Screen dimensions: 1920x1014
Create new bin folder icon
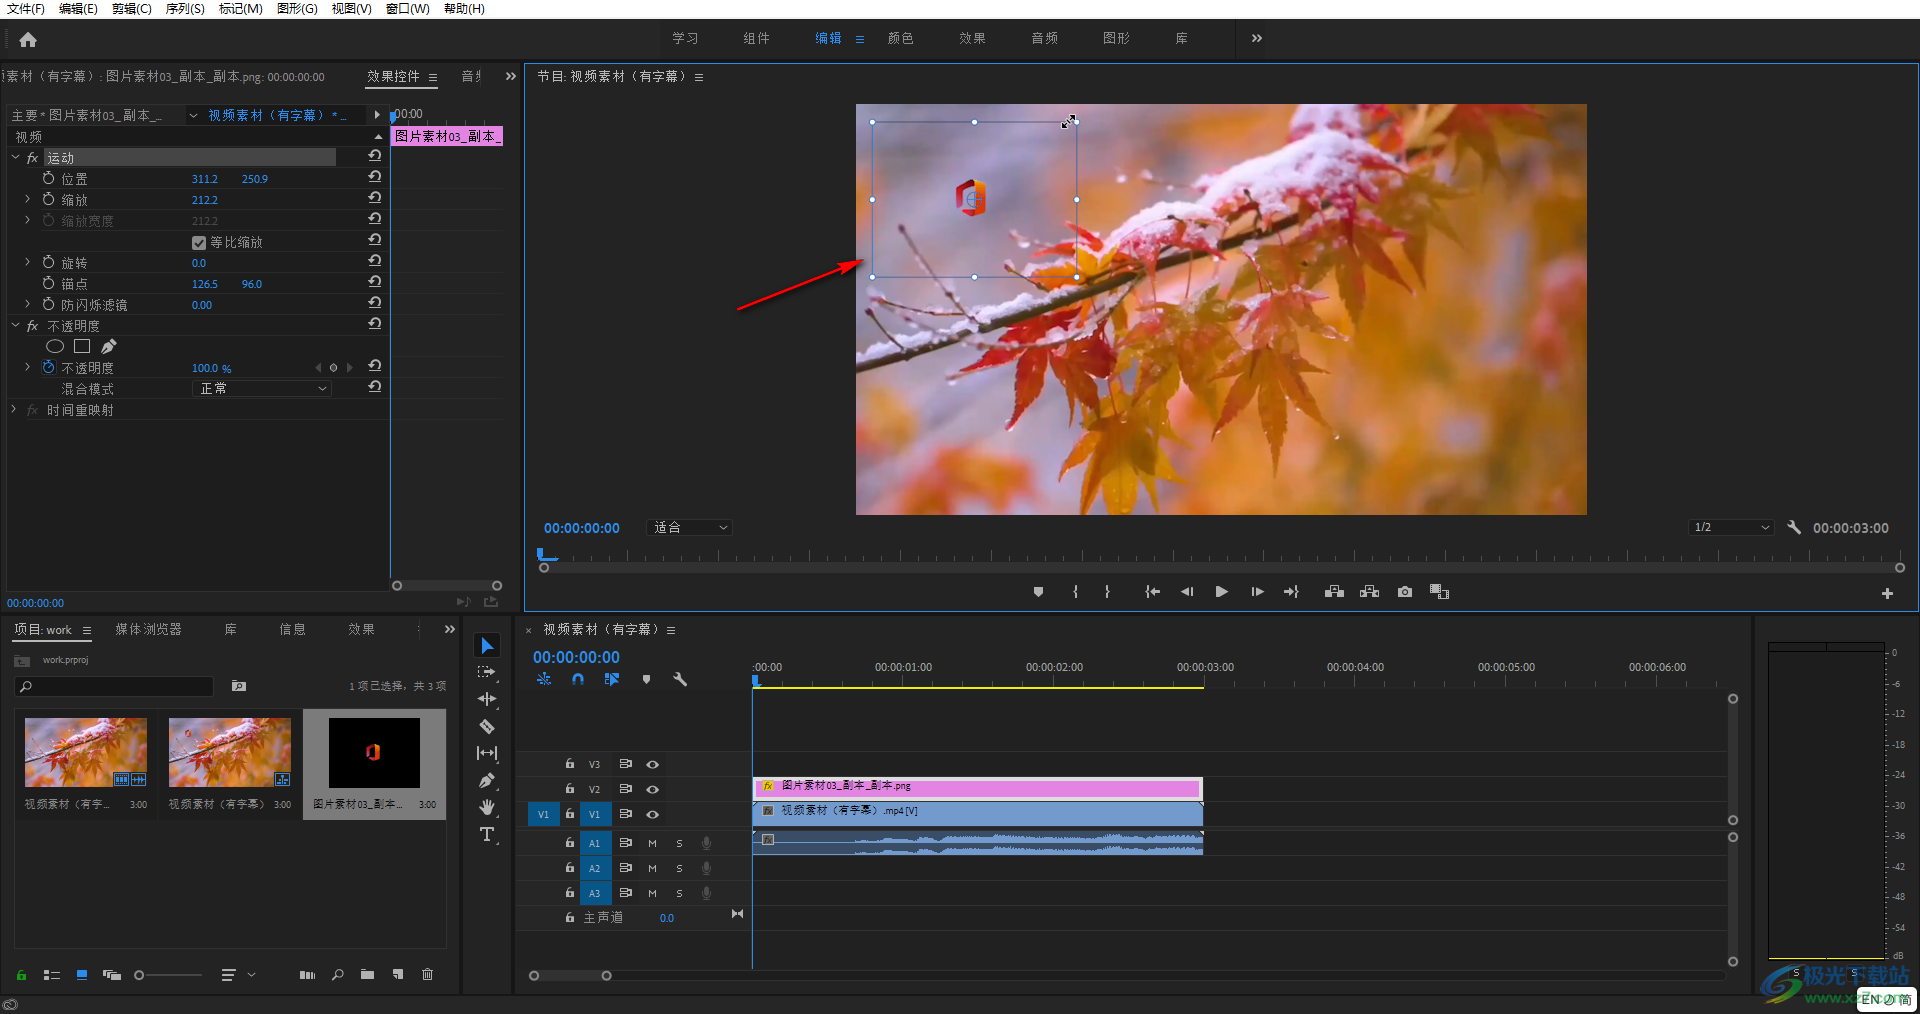pos(367,974)
